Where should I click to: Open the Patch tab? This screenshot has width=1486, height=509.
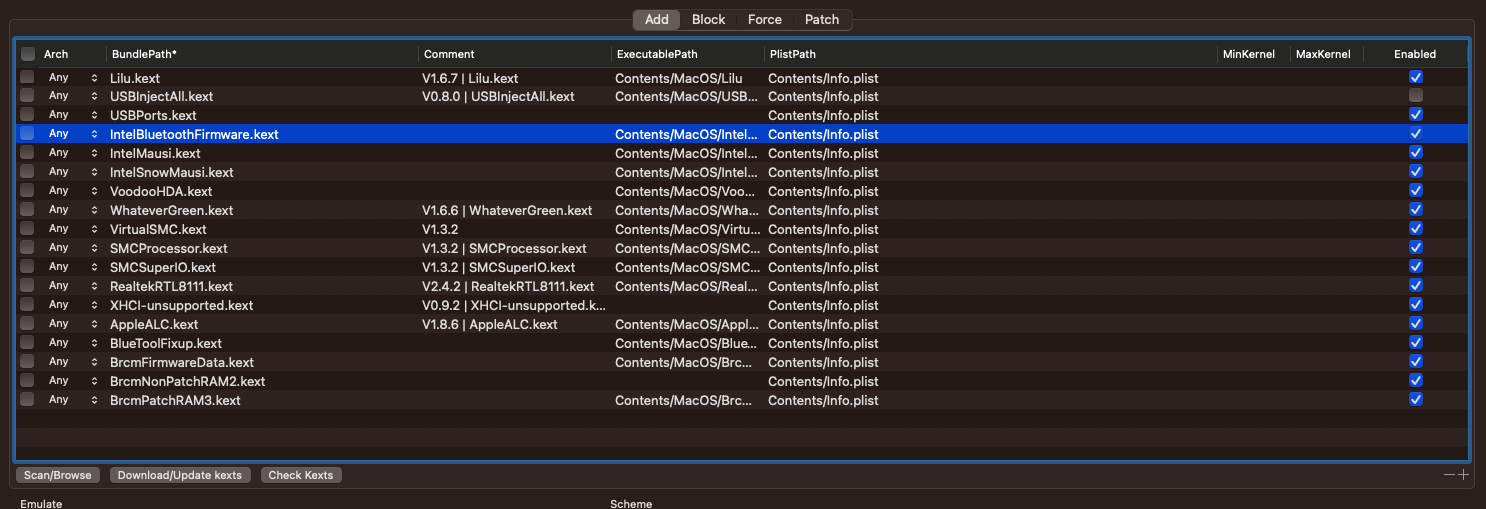(x=822, y=20)
